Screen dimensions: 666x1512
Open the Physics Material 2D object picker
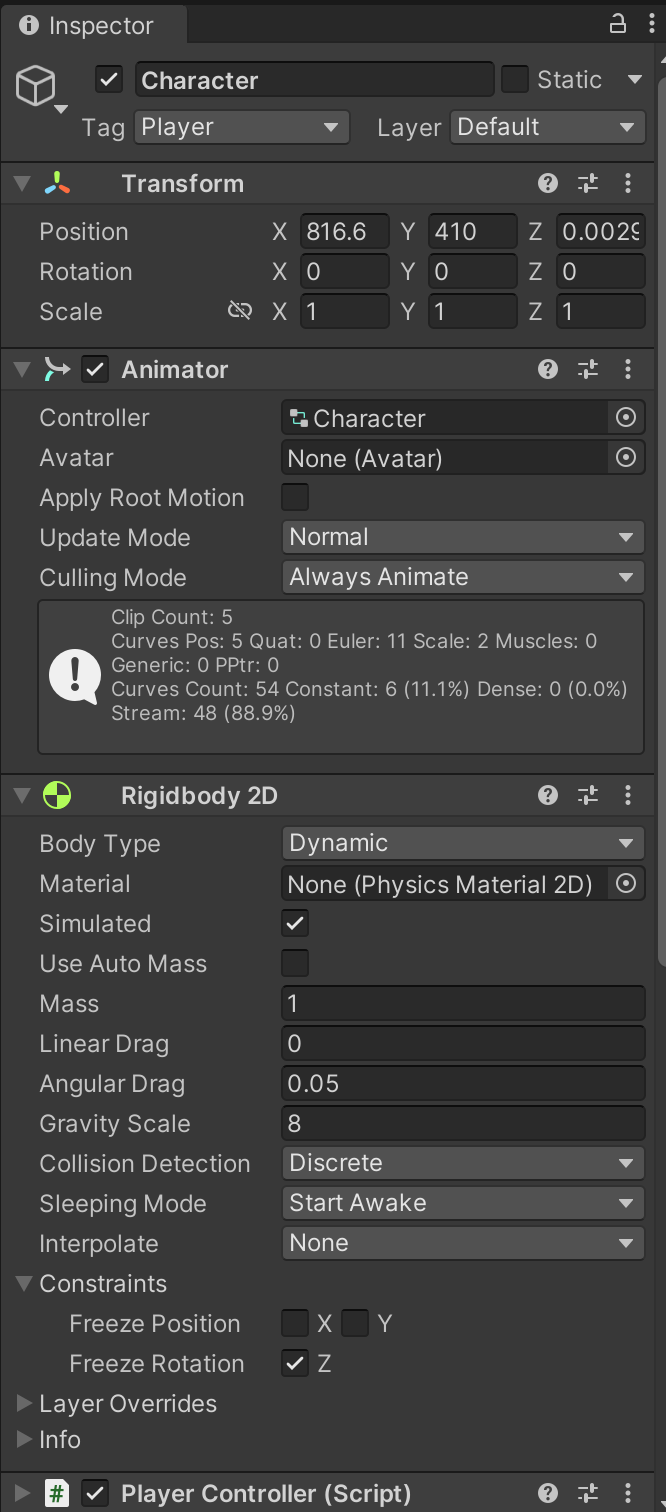[x=626, y=884]
